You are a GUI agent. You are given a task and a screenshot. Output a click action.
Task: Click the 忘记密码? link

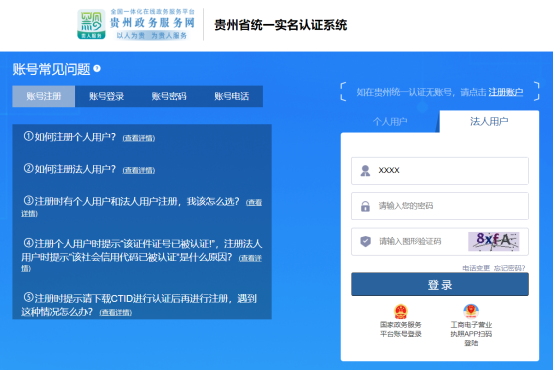(x=509, y=268)
